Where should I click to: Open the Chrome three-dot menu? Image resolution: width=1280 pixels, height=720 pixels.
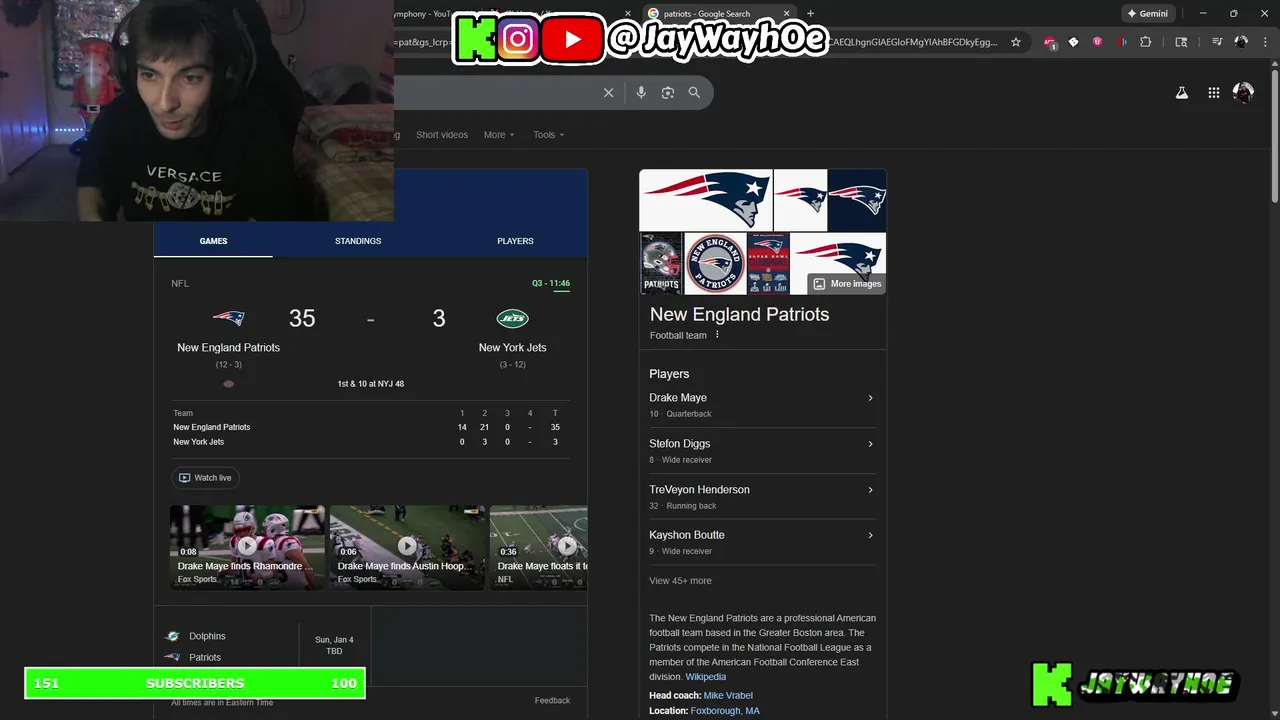[x=1265, y=42]
